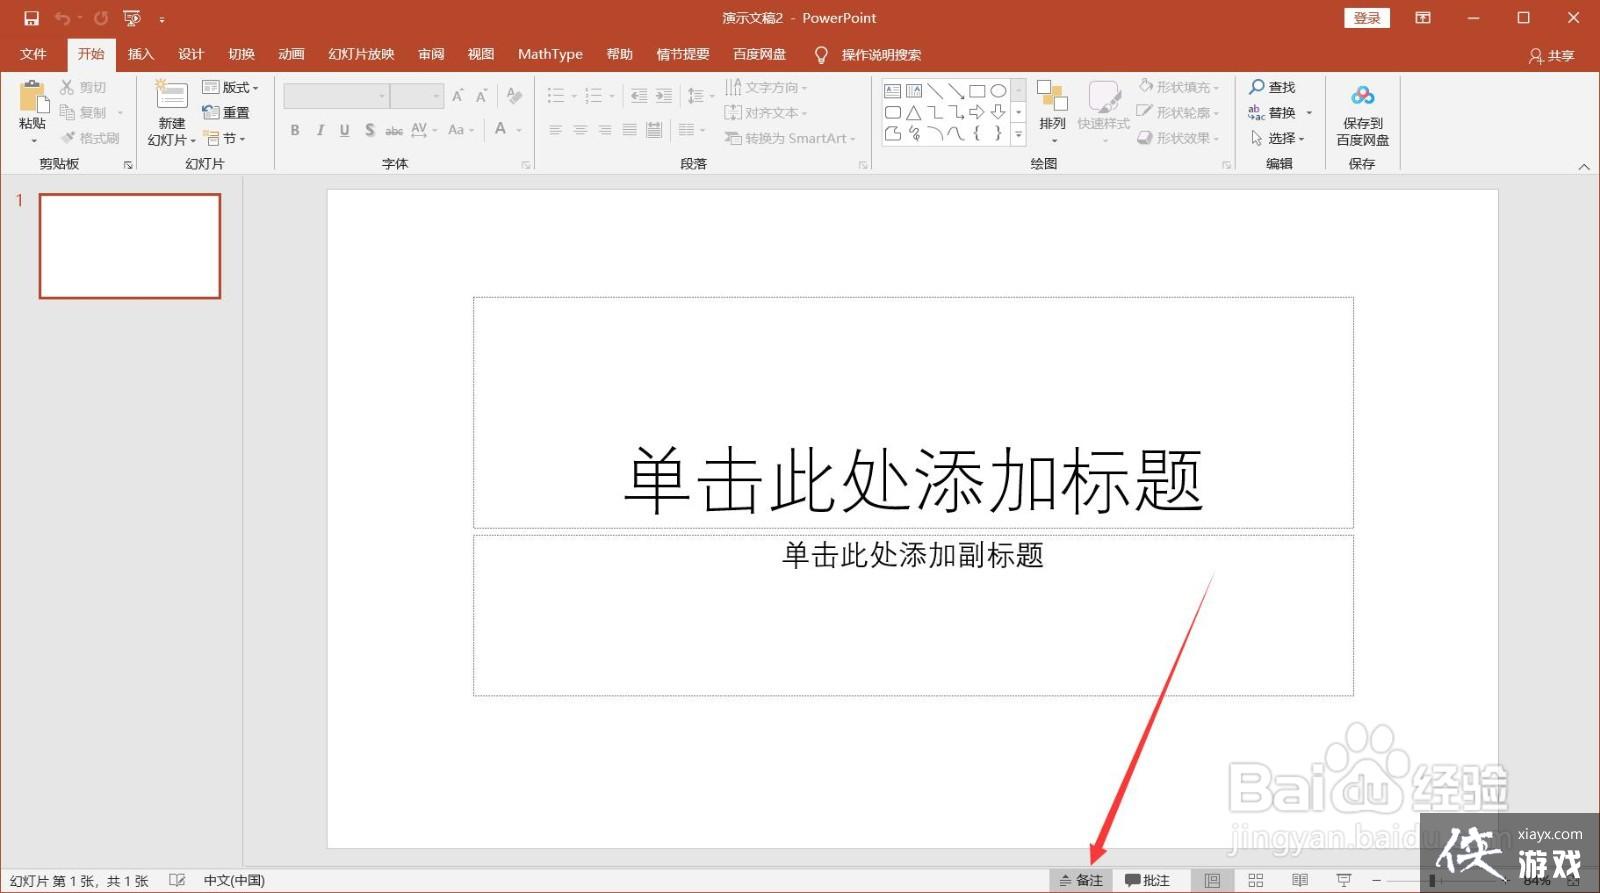Click the Find (查找) button
The width and height of the screenshot is (1600, 893).
pos(1272,87)
